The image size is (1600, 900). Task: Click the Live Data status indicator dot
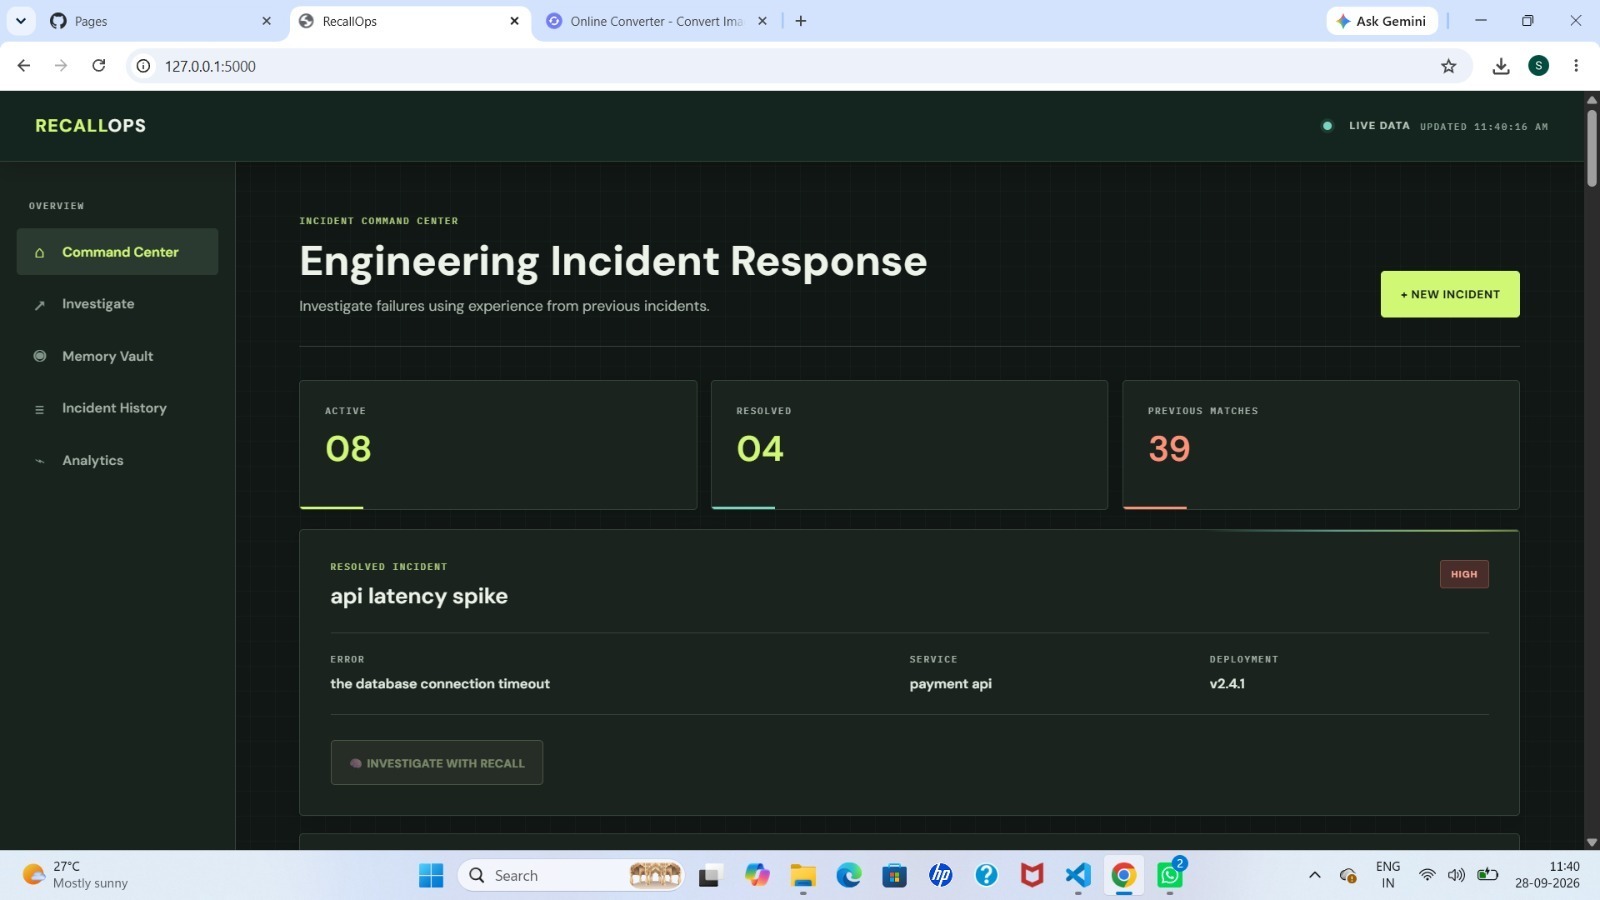pos(1327,126)
